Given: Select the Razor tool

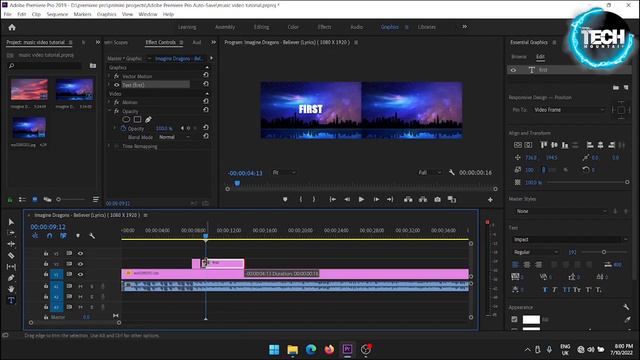Looking at the screenshot, I should coord(11,256).
